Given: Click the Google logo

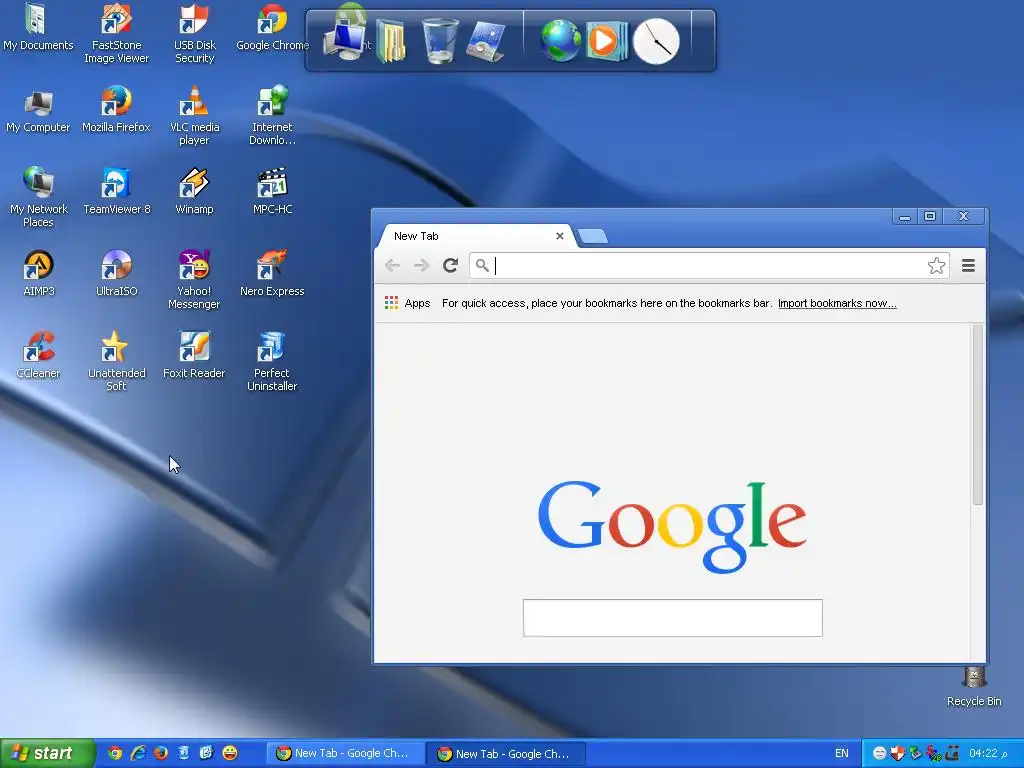Looking at the screenshot, I should click(x=672, y=526).
